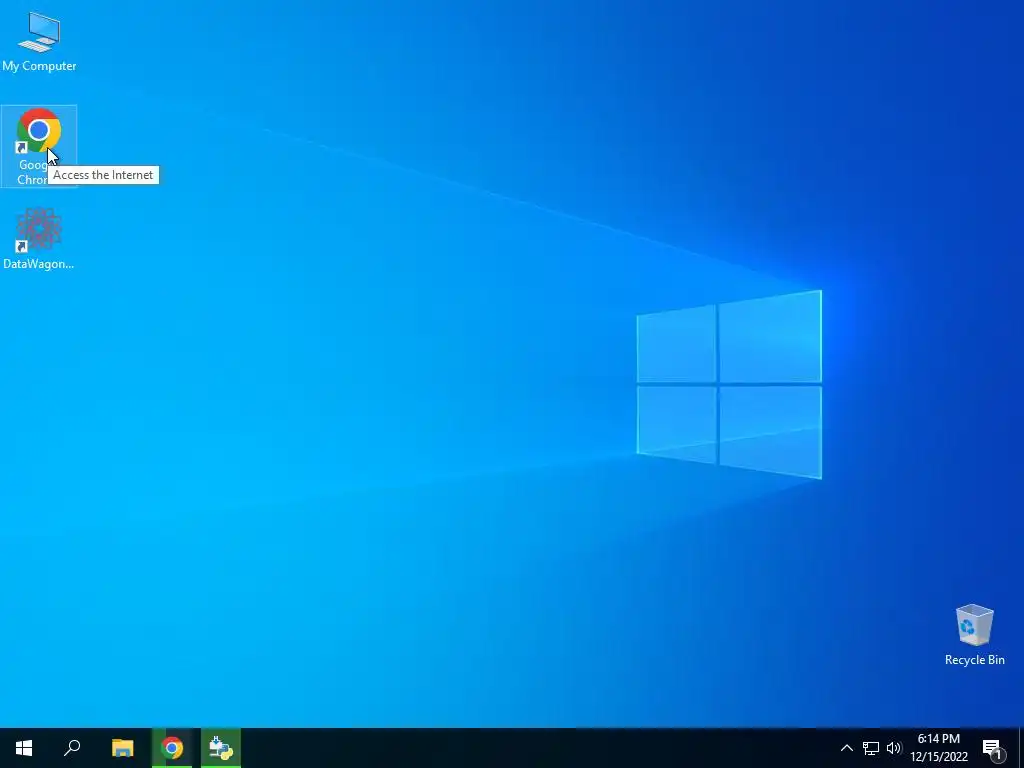Viewport: 1024px width, 768px height.
Task: Open the notification Action Center icon
Action: pyautogui.click(x=993, y=748)
